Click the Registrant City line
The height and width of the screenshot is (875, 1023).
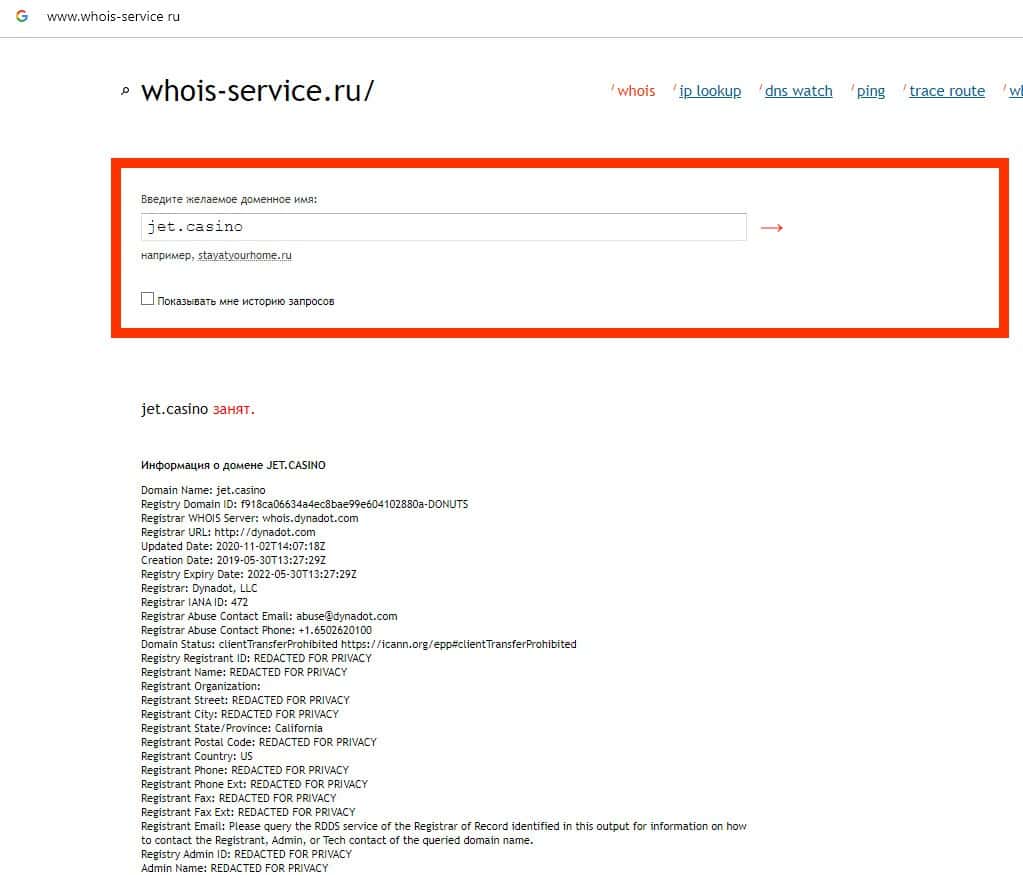point(239,714)
